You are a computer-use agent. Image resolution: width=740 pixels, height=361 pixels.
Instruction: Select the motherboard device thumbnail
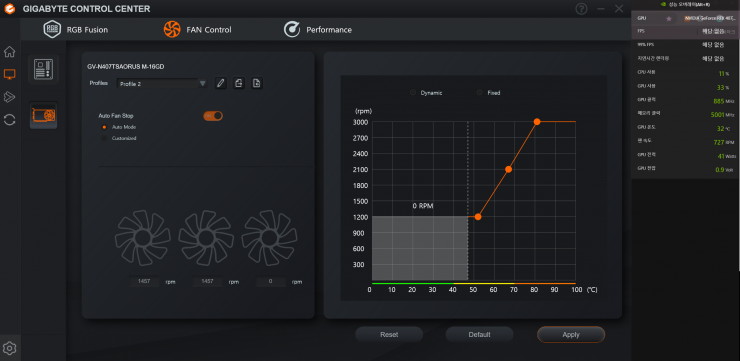coord(43,69)
